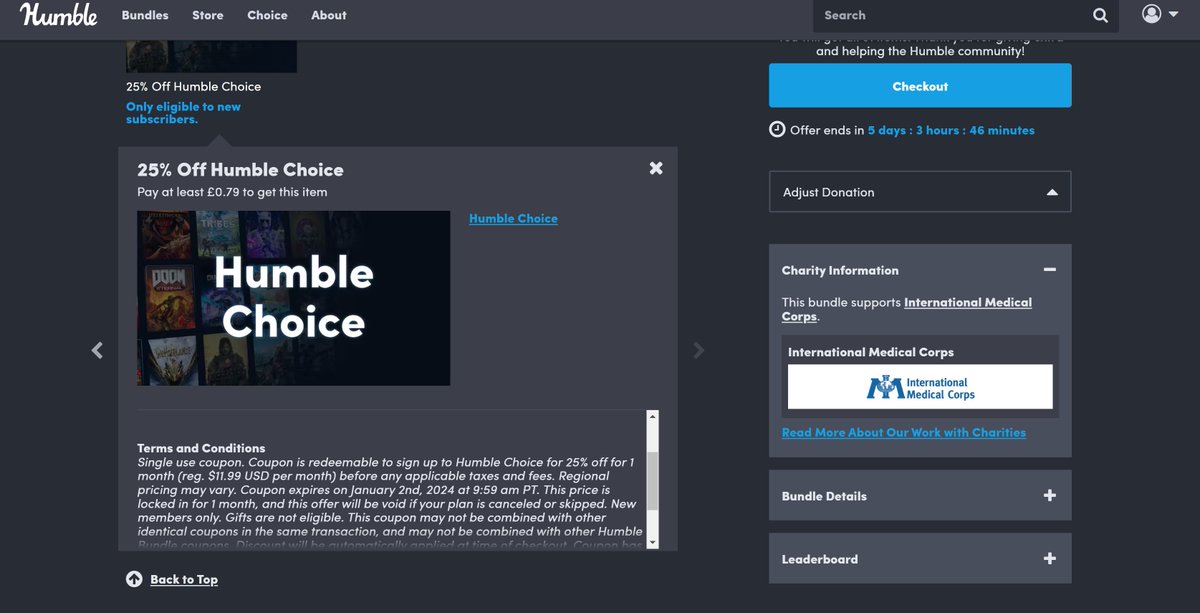Click the 'Pay at least £0.79' text
The image size is (1200, 613).
pos(232,192)
